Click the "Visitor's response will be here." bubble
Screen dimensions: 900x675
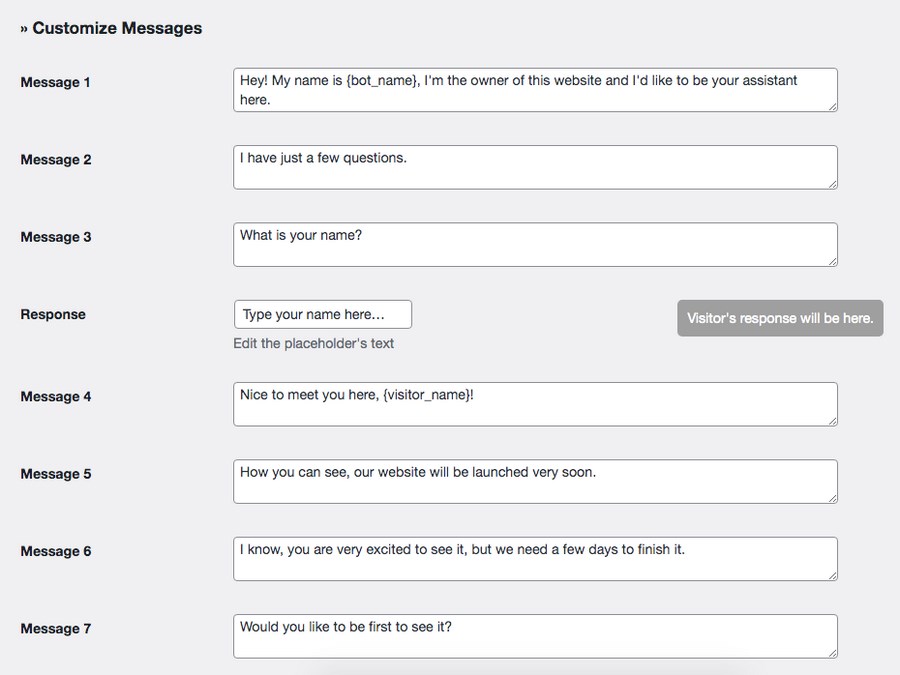(780, 318)
